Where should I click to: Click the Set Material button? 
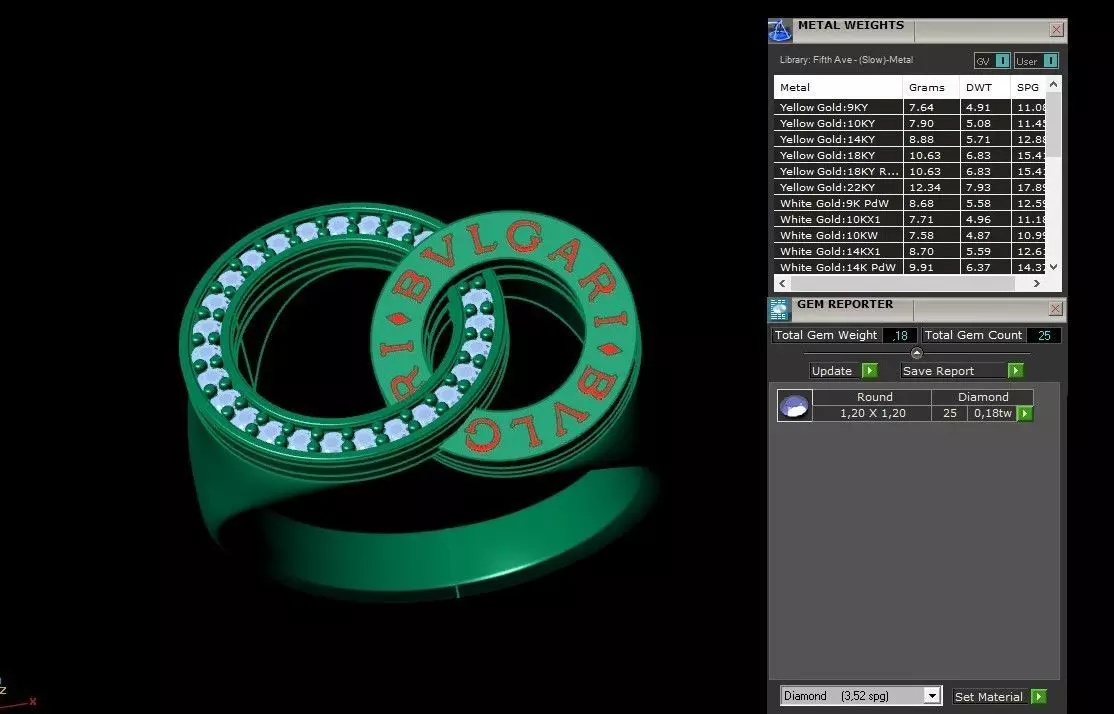(991, 696)
